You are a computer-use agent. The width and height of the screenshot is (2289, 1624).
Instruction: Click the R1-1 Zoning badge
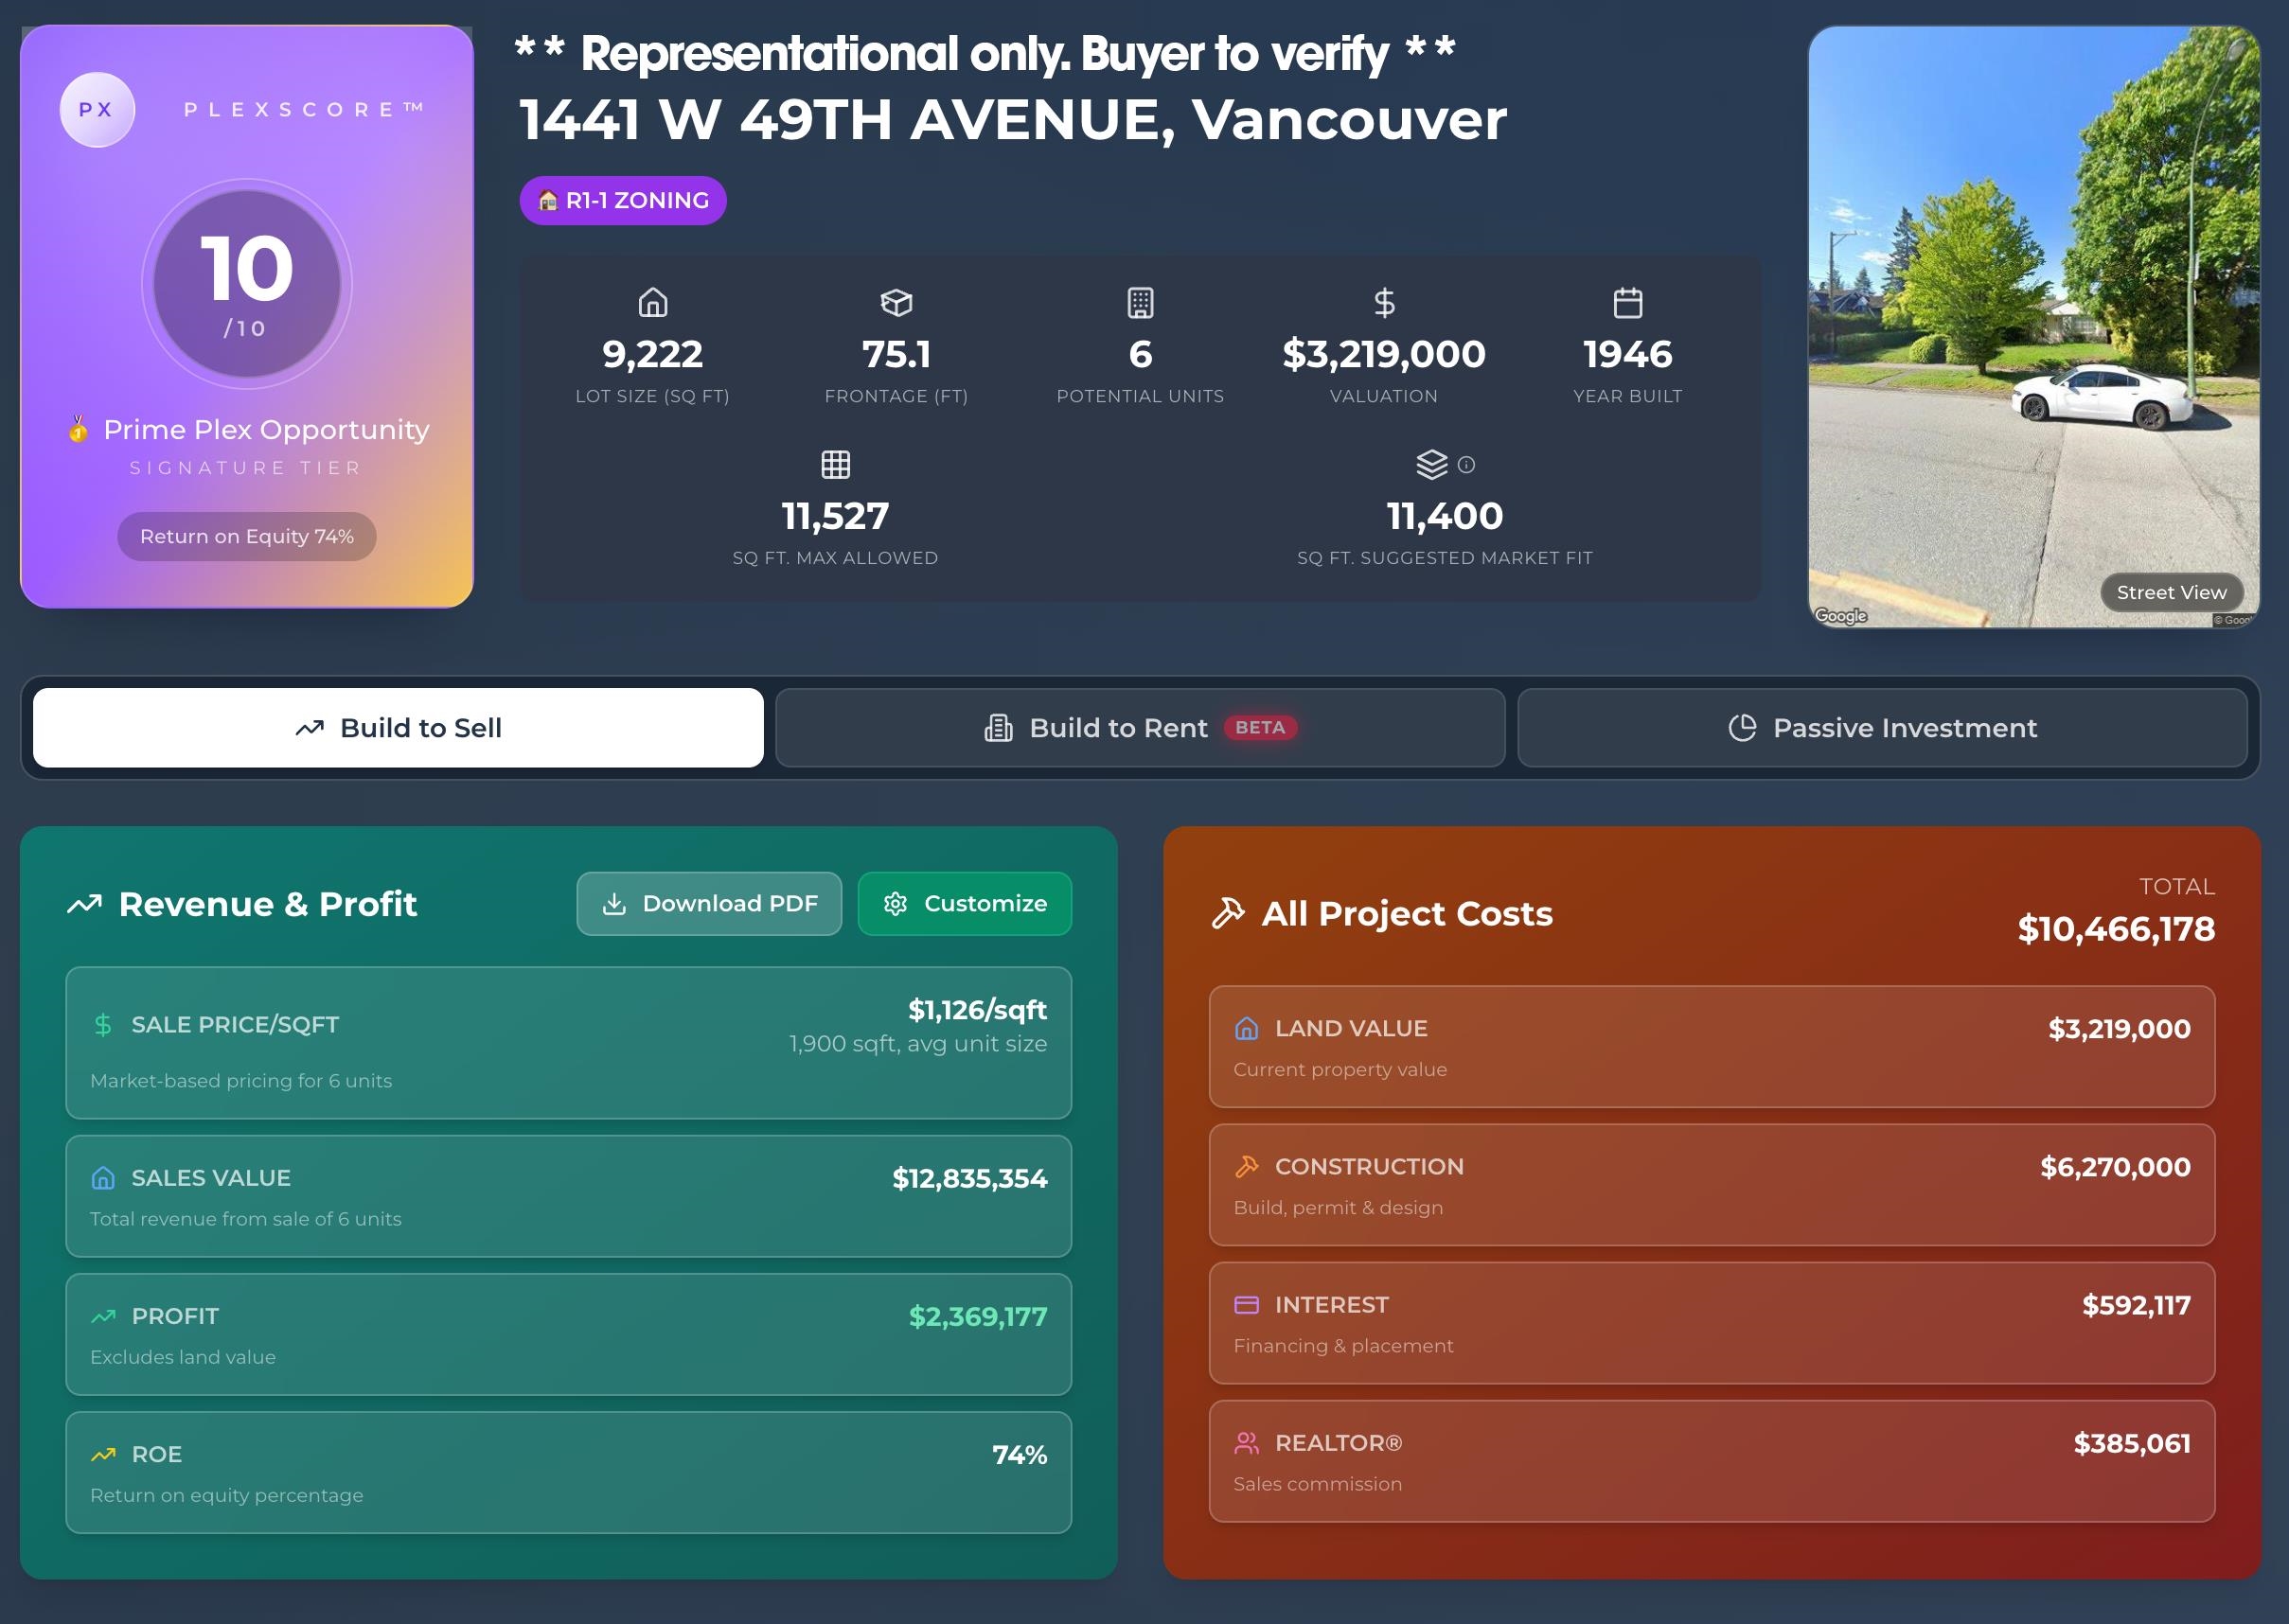(x=623, y=200)
